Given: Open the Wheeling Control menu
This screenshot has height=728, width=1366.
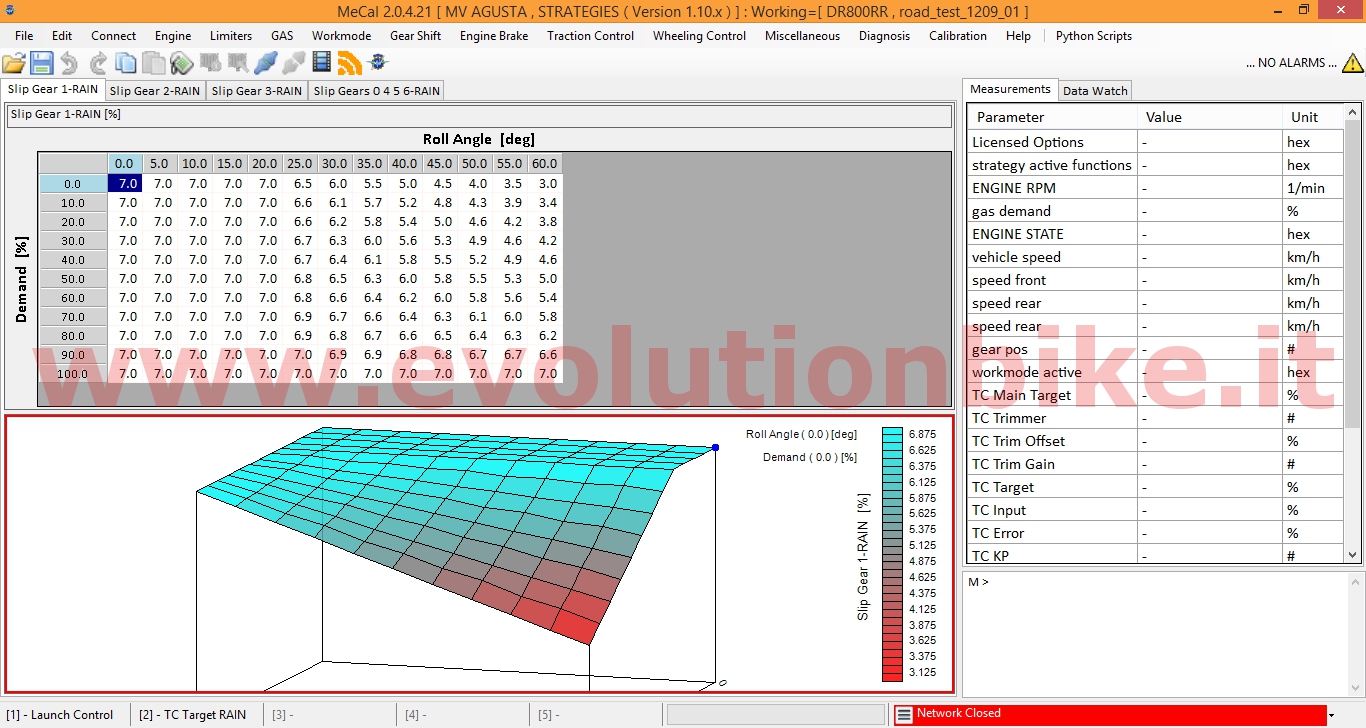Looking at the screenshot, I should (699, 36).
